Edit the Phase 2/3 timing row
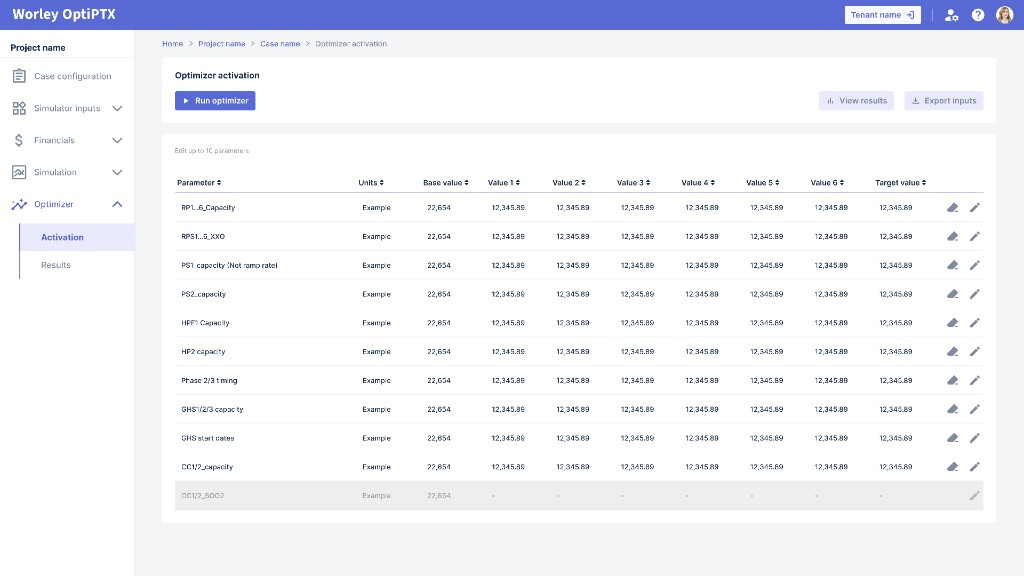Viewport: 1024px width, 576px height. pos(974,380)
